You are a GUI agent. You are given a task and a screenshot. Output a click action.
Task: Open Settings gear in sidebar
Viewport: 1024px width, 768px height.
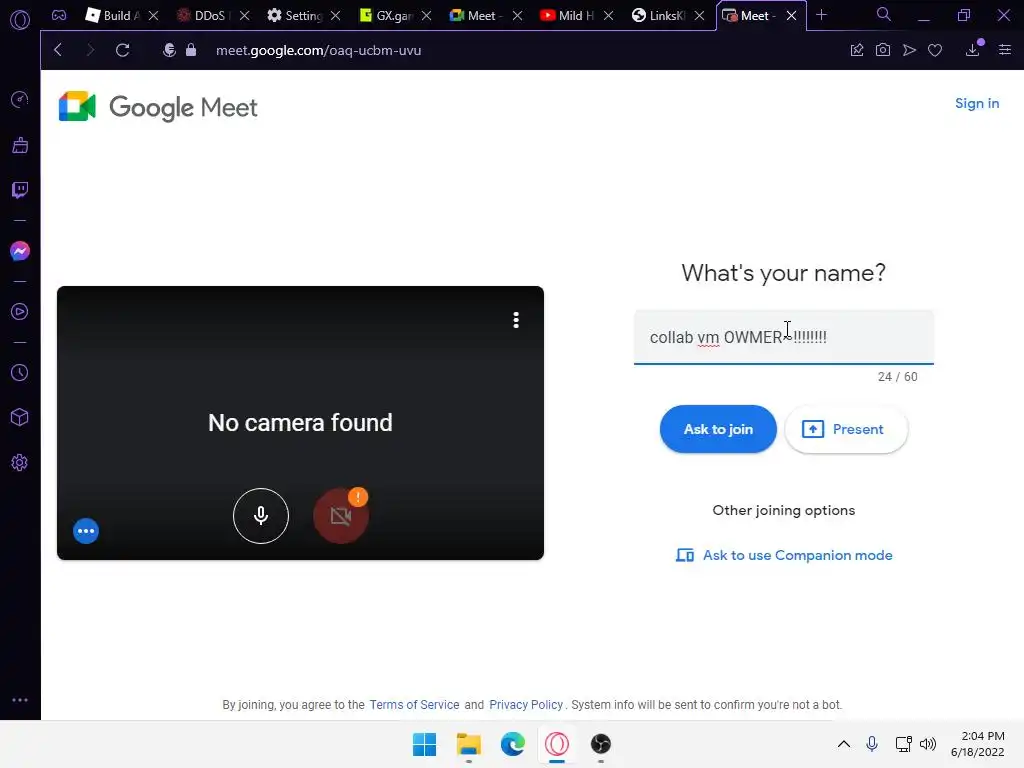tap(20, 462)
